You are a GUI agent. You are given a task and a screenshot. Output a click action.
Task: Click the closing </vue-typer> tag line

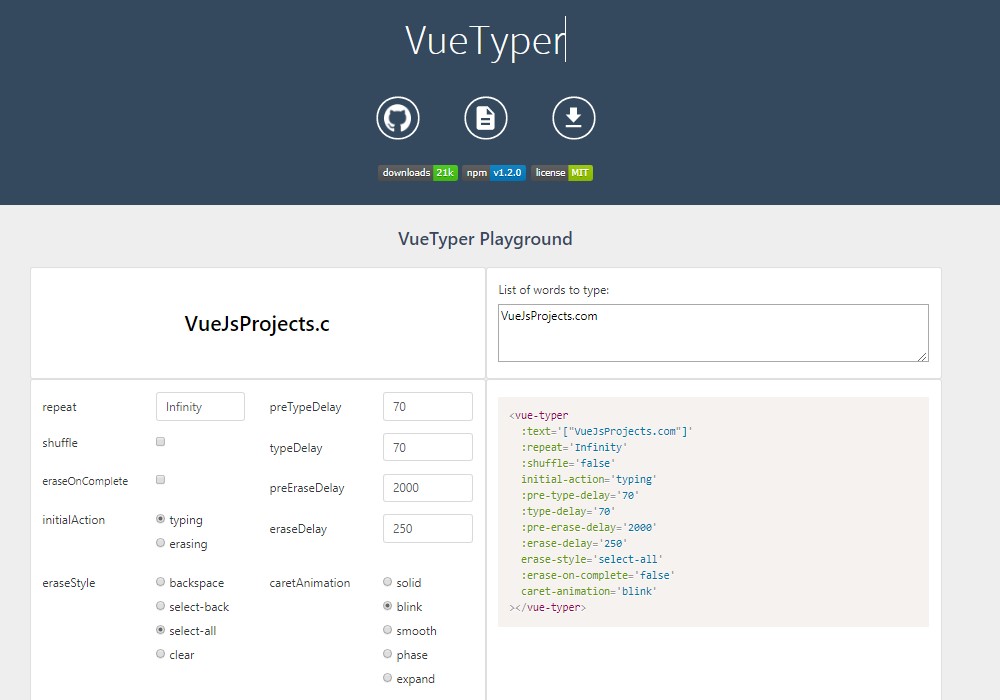pos(548,608)
